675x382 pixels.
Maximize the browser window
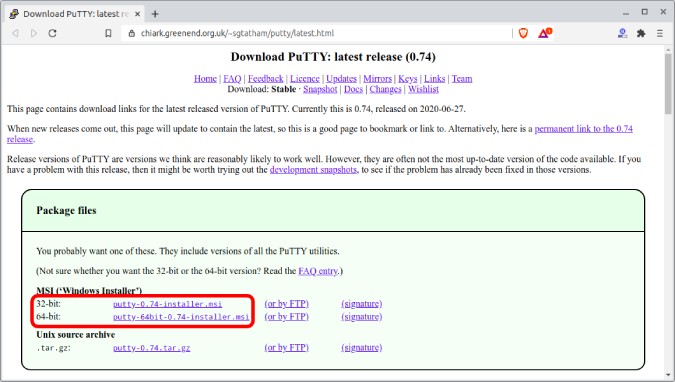[644, 12]
